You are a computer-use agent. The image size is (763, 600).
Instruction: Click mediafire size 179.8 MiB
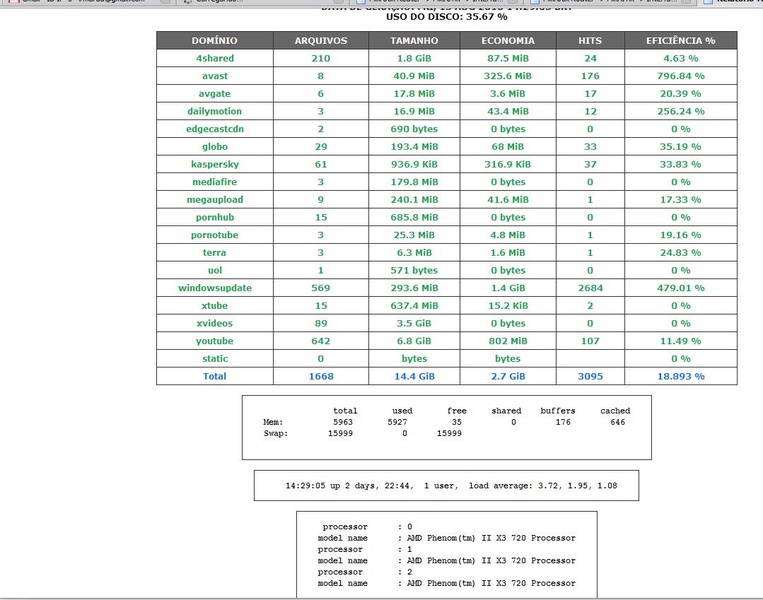(414, 182)
